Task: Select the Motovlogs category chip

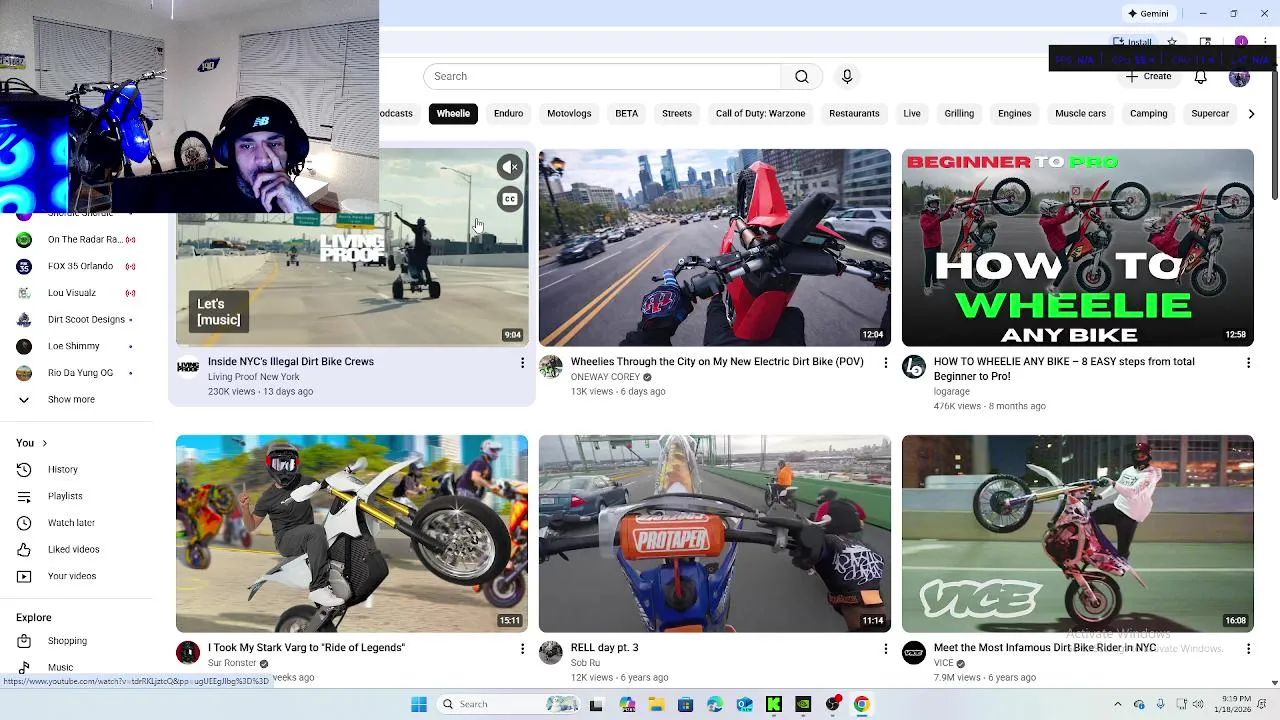Action: point(569,113)
